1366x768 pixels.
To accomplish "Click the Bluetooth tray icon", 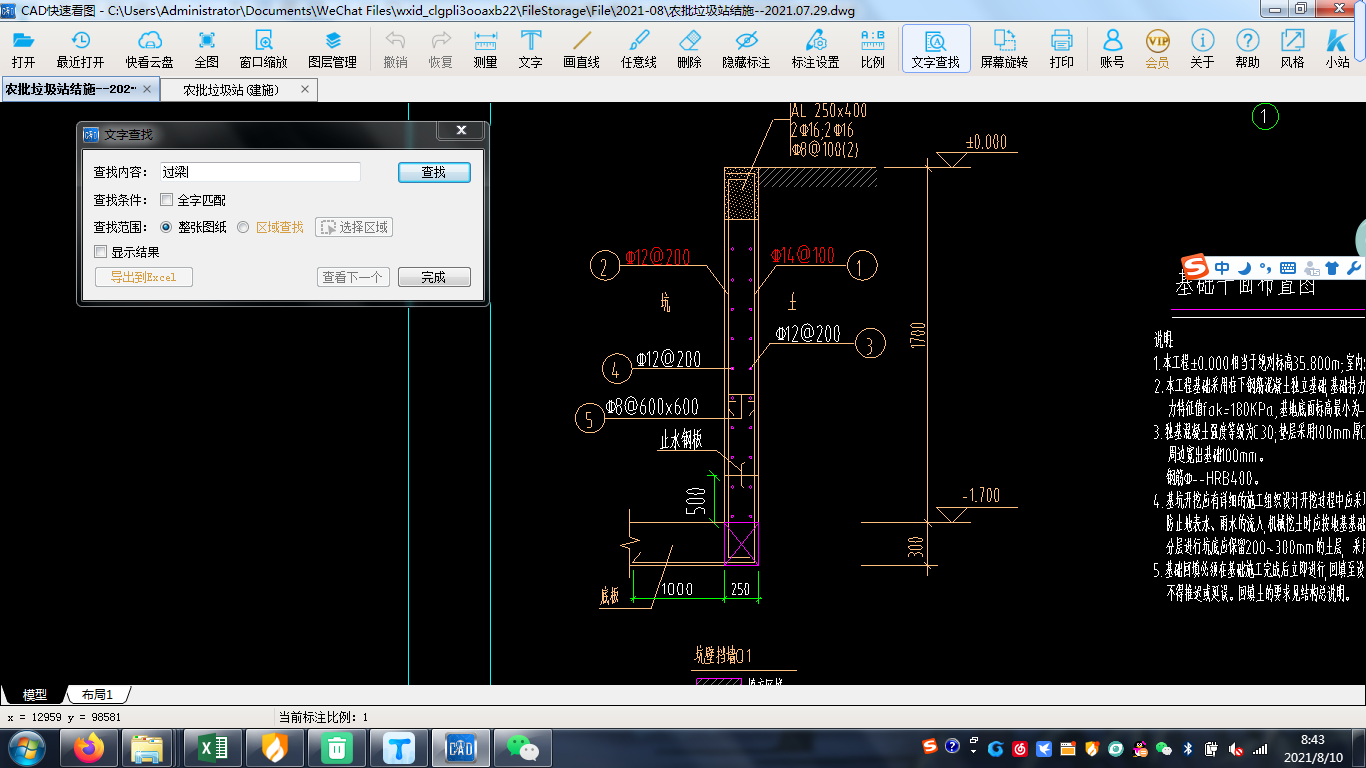I will 1188,748.
